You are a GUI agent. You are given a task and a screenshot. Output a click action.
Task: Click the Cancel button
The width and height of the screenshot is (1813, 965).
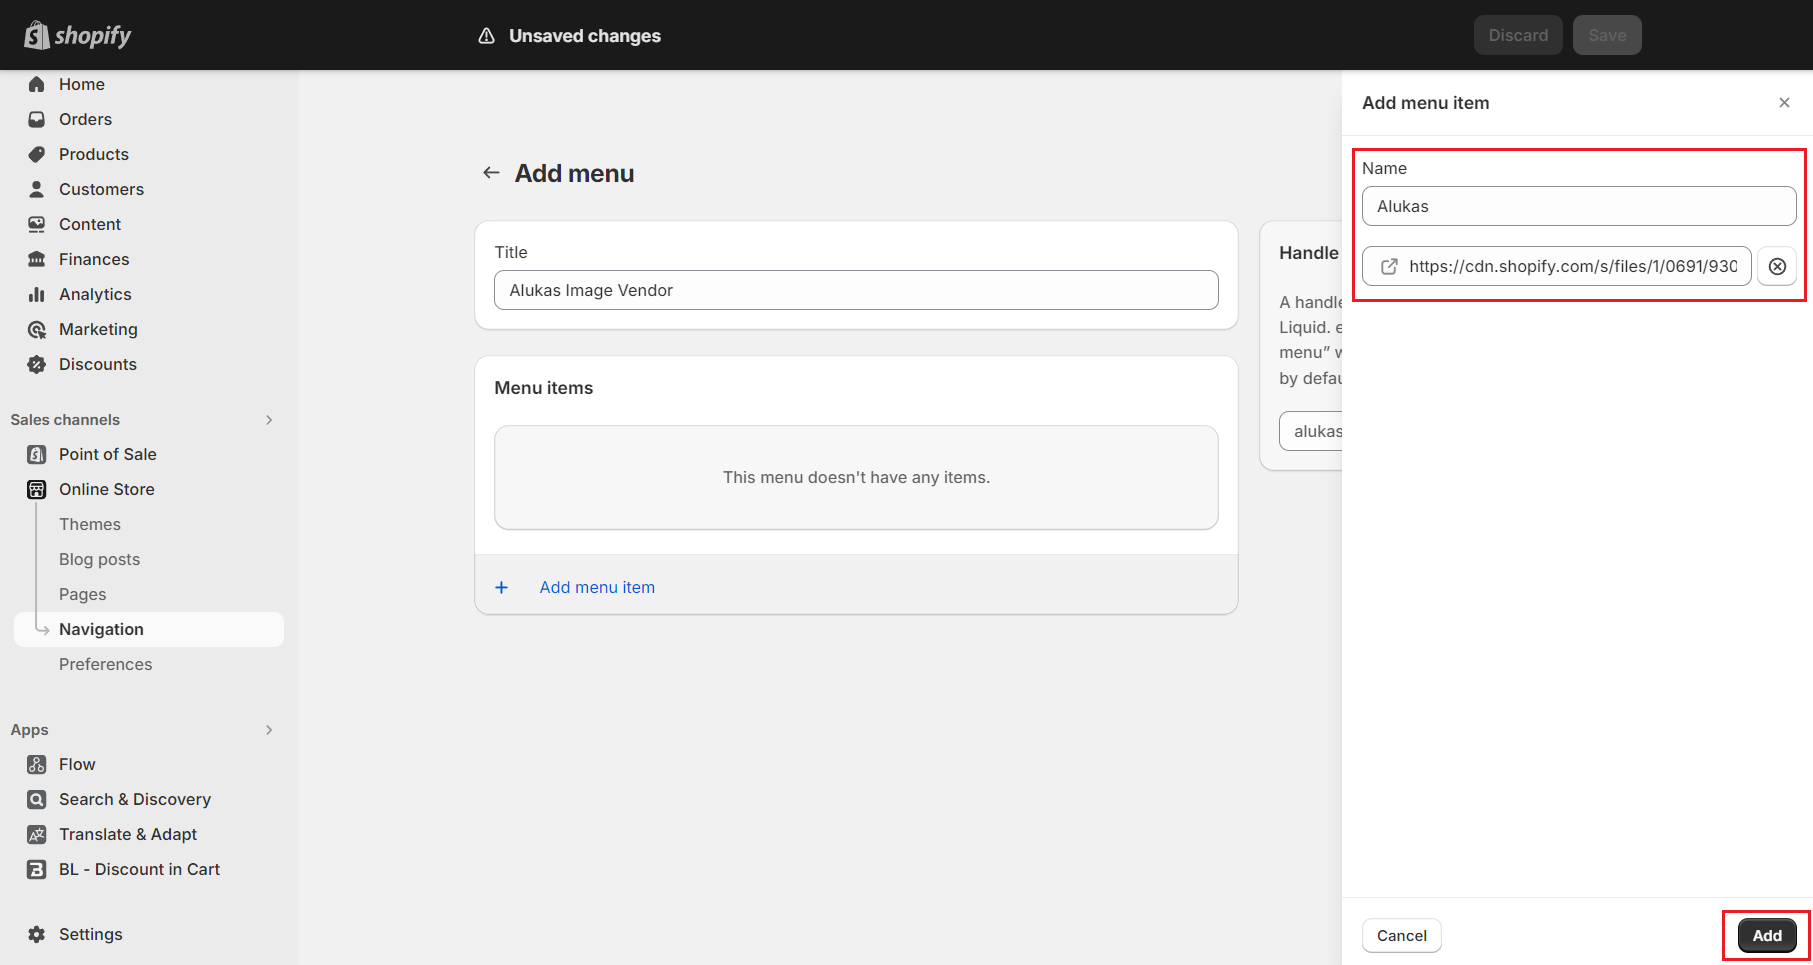(x=1401, y=936)
